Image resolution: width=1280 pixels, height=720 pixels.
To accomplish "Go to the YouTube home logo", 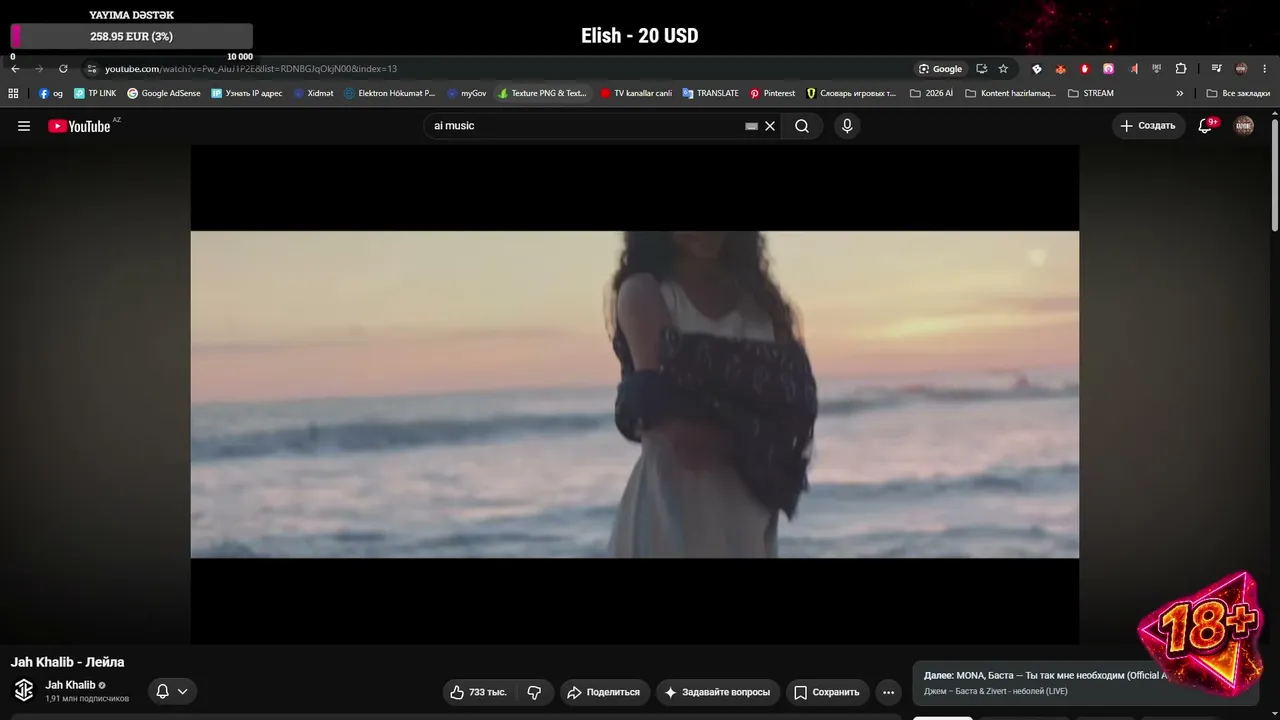I will [x=79, y=126].
